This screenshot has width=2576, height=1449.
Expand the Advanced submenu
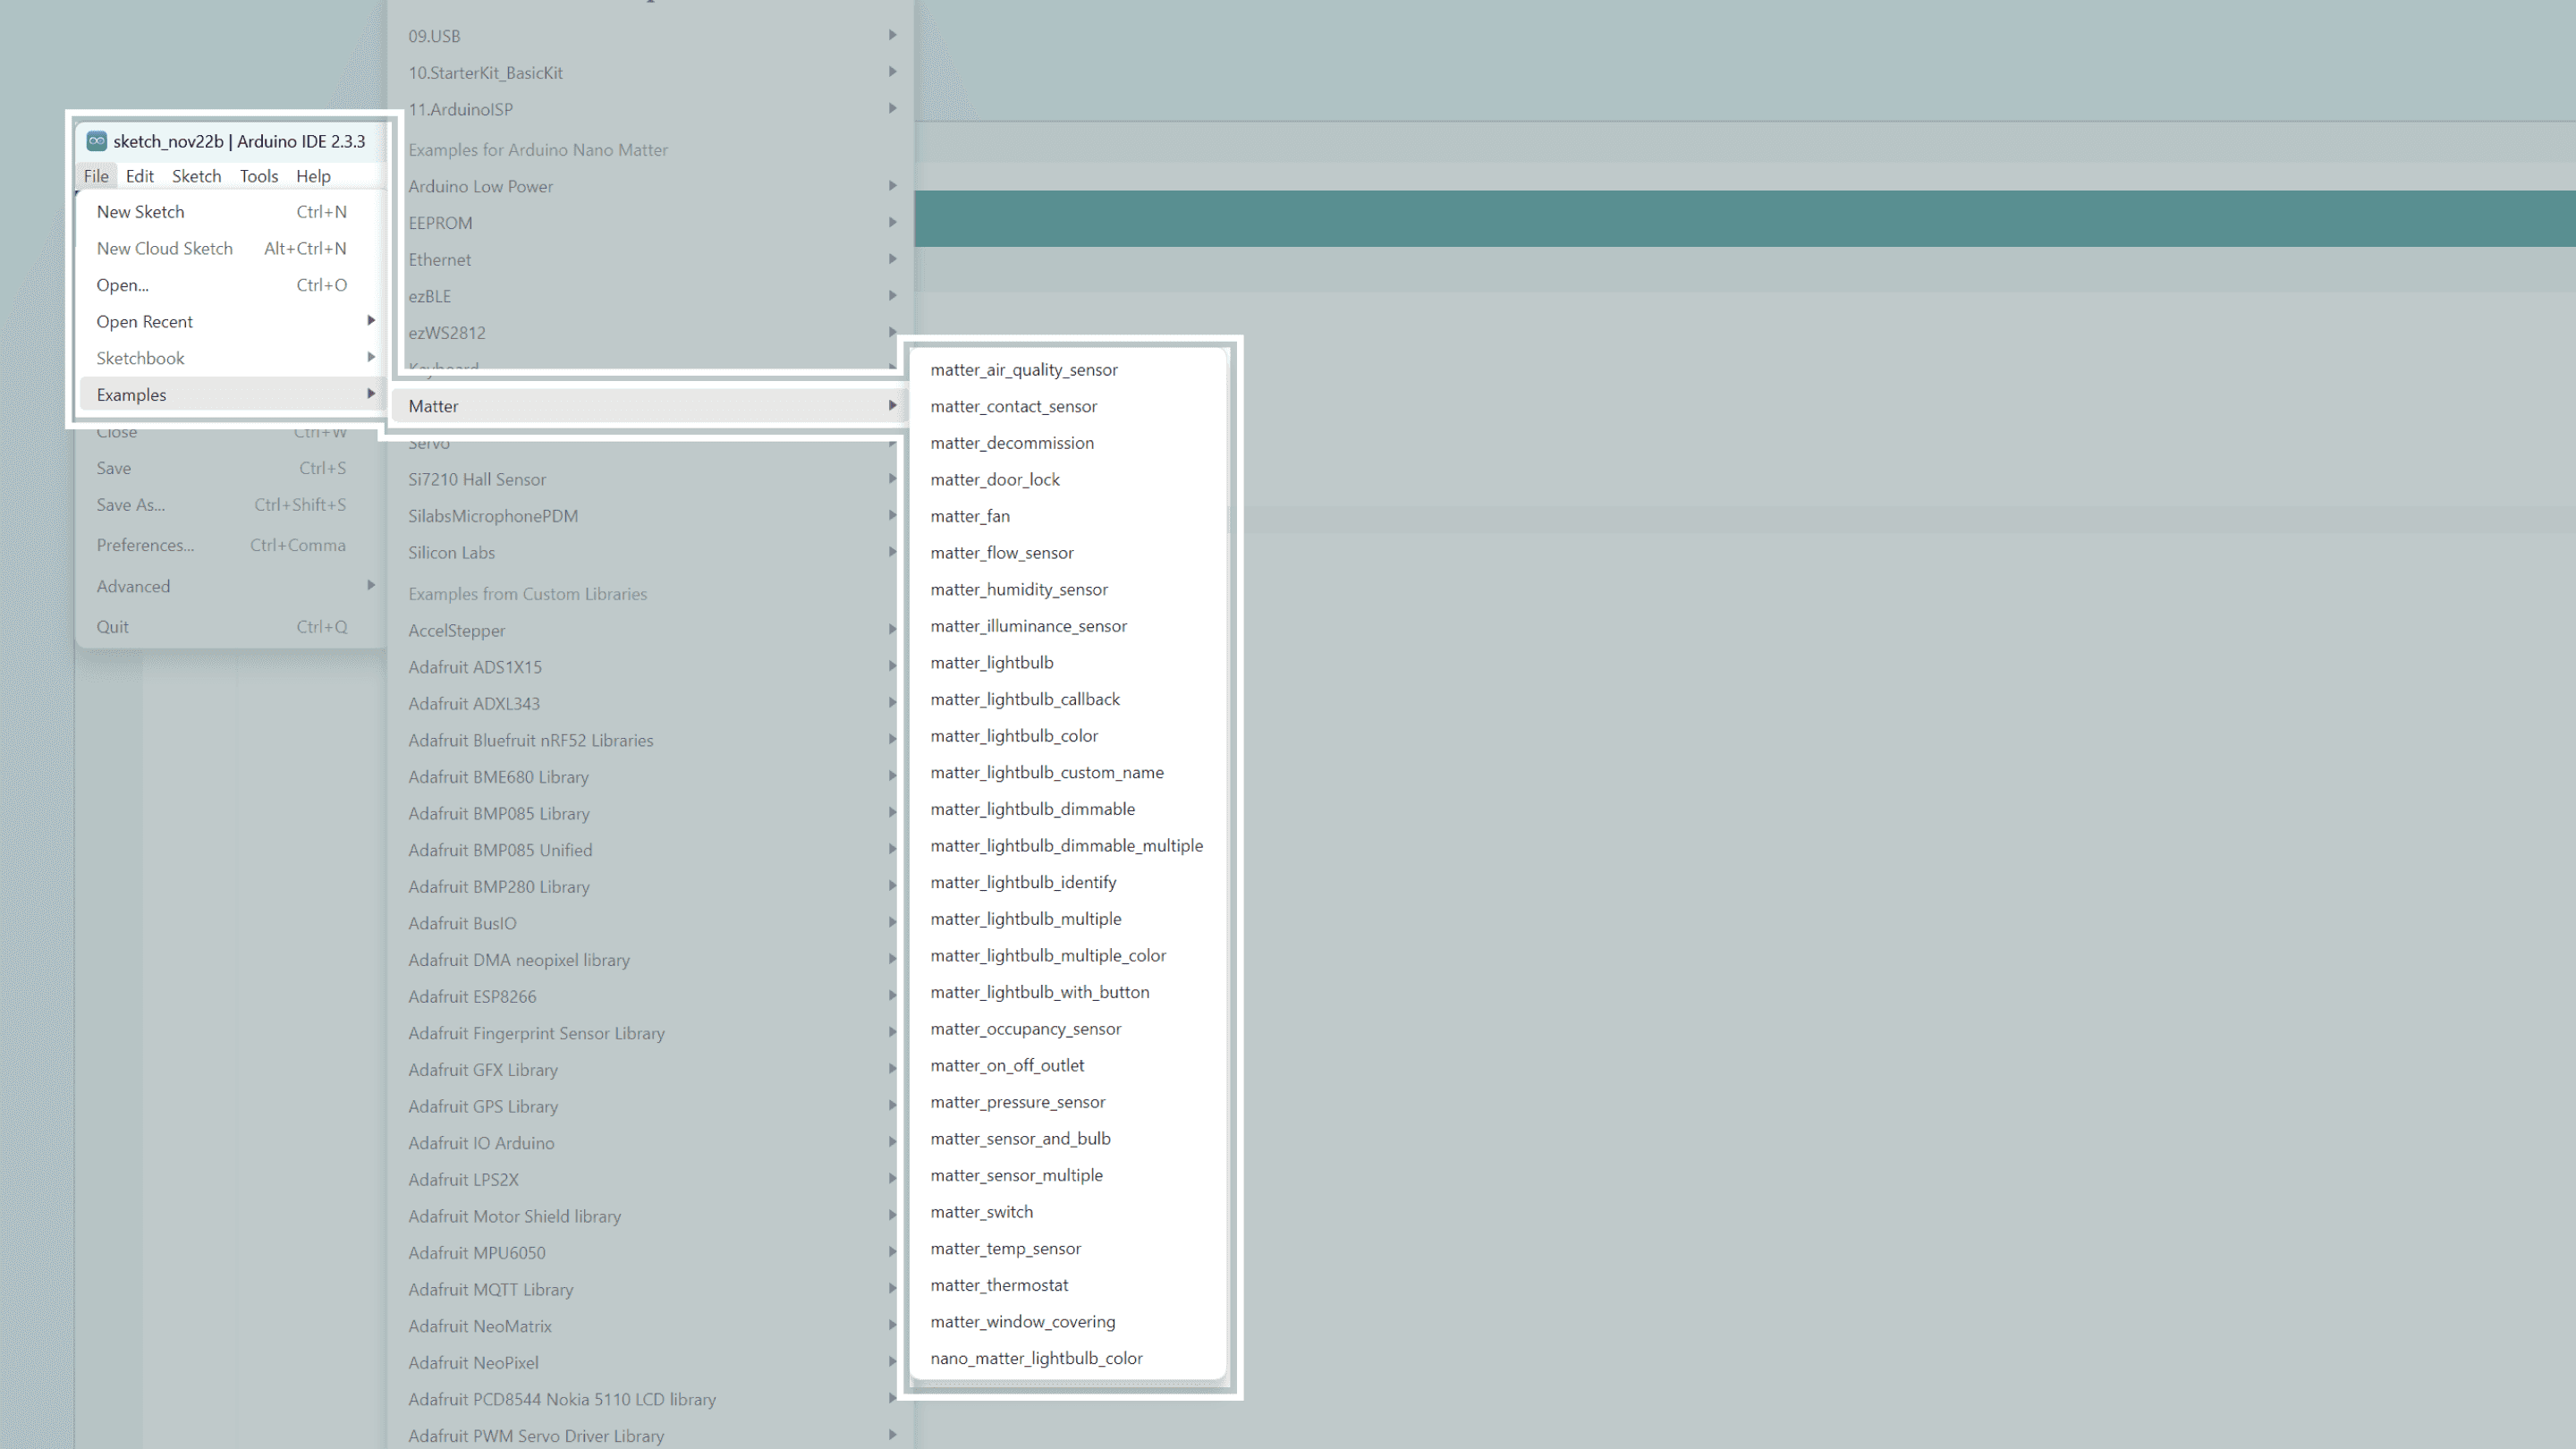133,587
